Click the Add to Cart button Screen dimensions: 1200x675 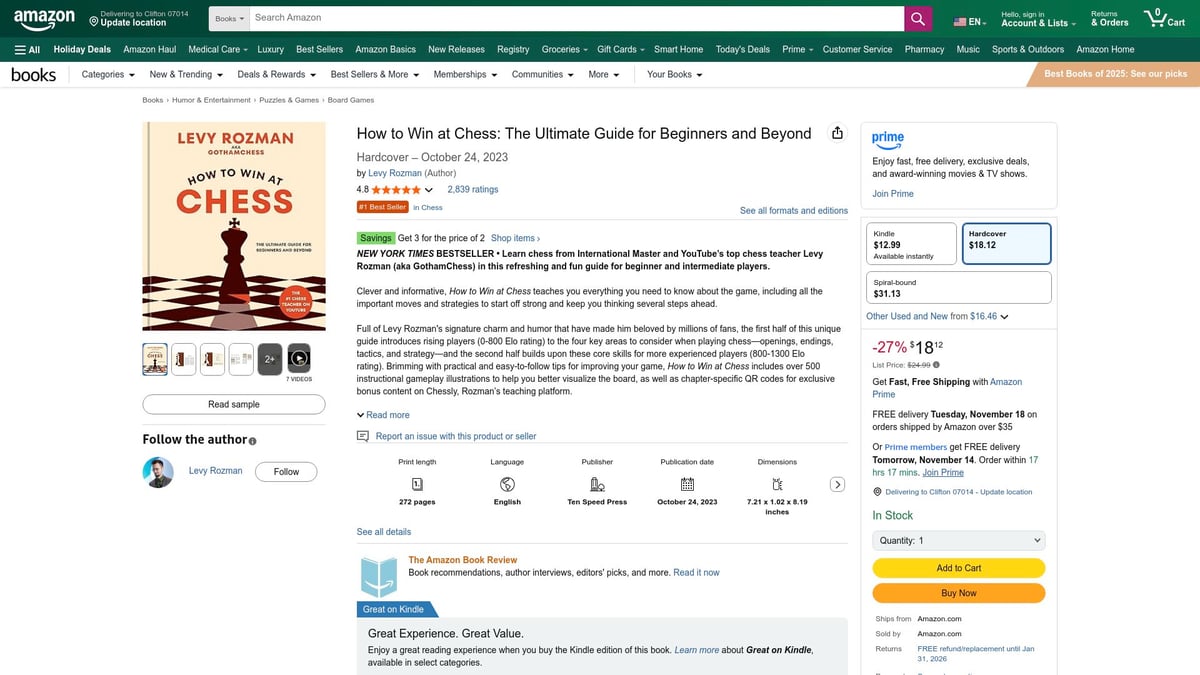point(958,567)
